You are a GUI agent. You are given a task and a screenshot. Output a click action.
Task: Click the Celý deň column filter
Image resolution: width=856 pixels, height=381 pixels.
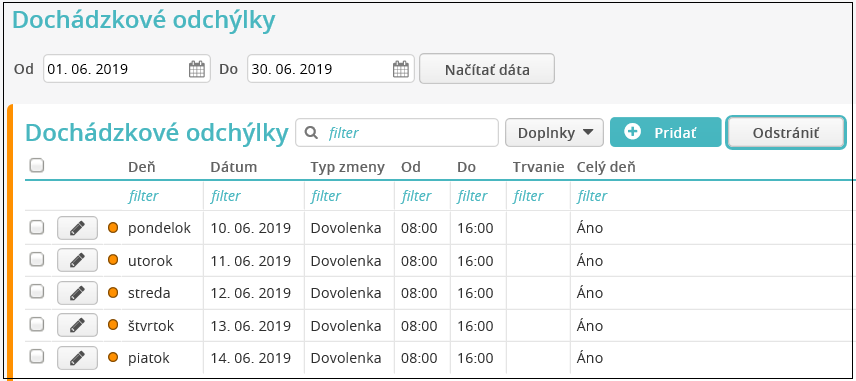coord(592,196)
